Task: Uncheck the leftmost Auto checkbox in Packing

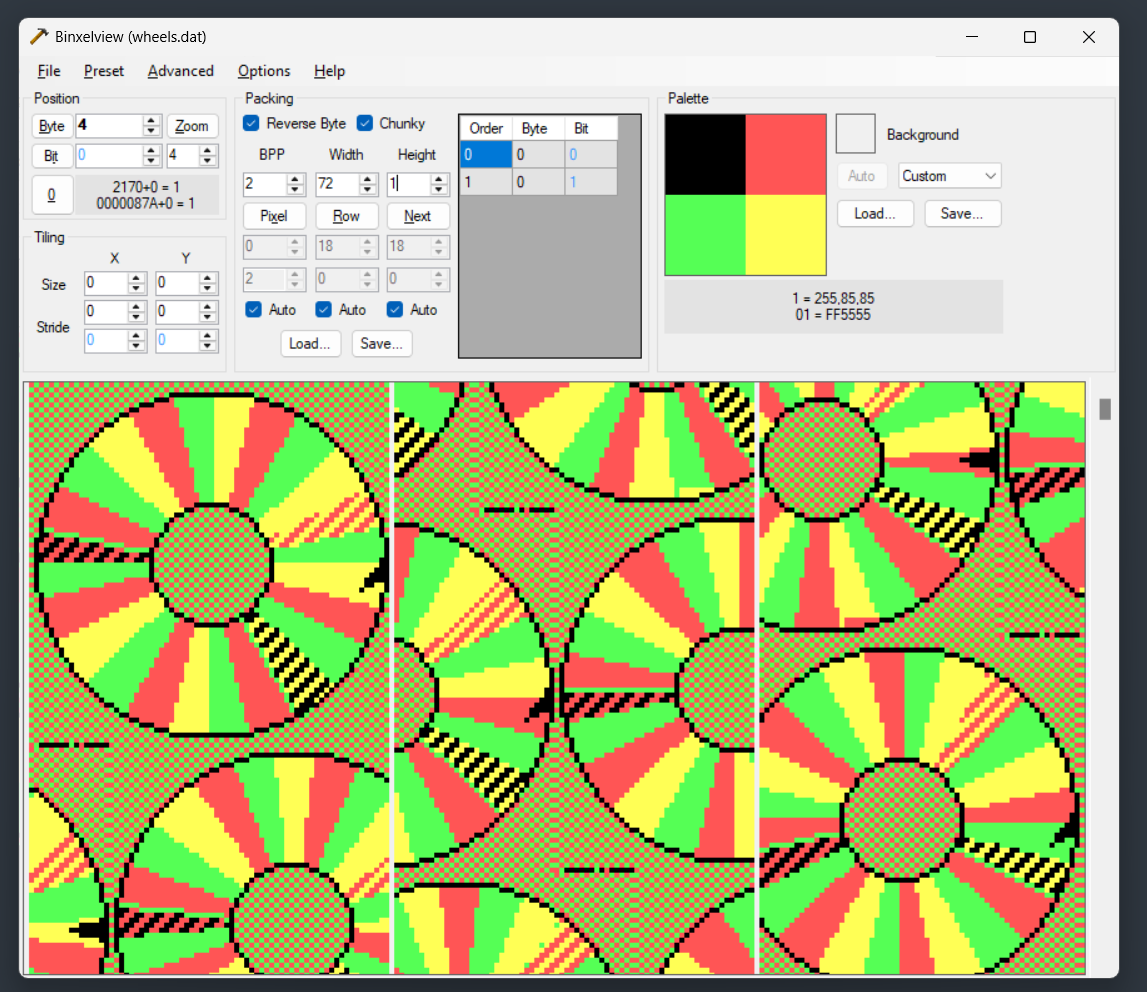Action: 253,310
